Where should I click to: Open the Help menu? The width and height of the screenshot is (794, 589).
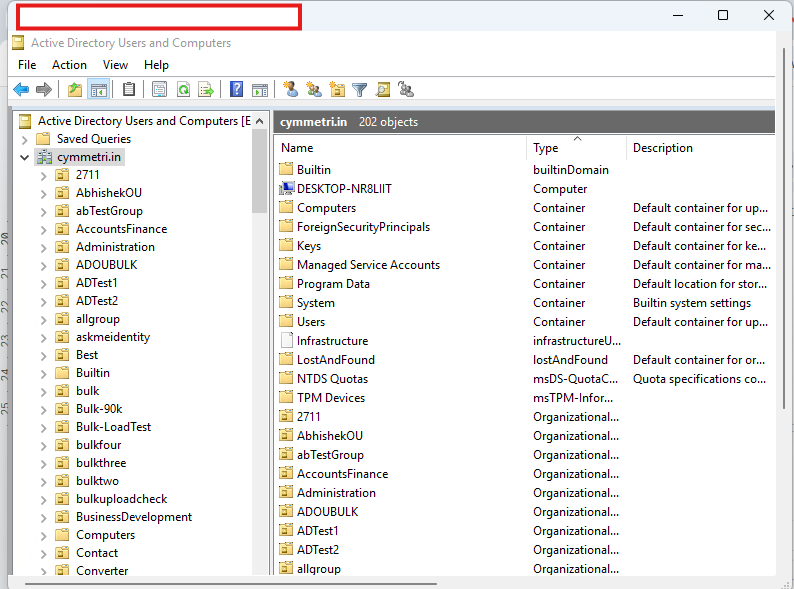tap(156, 65)
